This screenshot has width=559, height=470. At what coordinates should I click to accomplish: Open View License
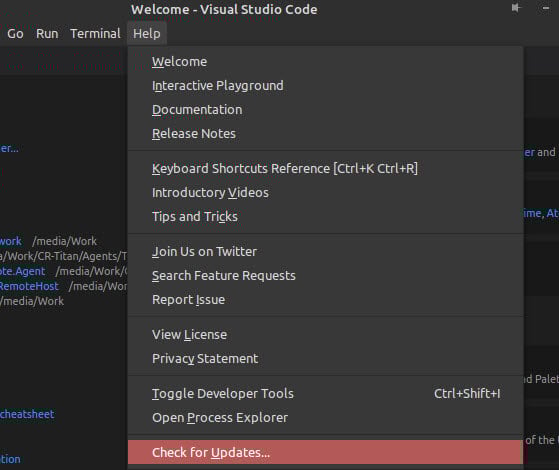point(325,334)
